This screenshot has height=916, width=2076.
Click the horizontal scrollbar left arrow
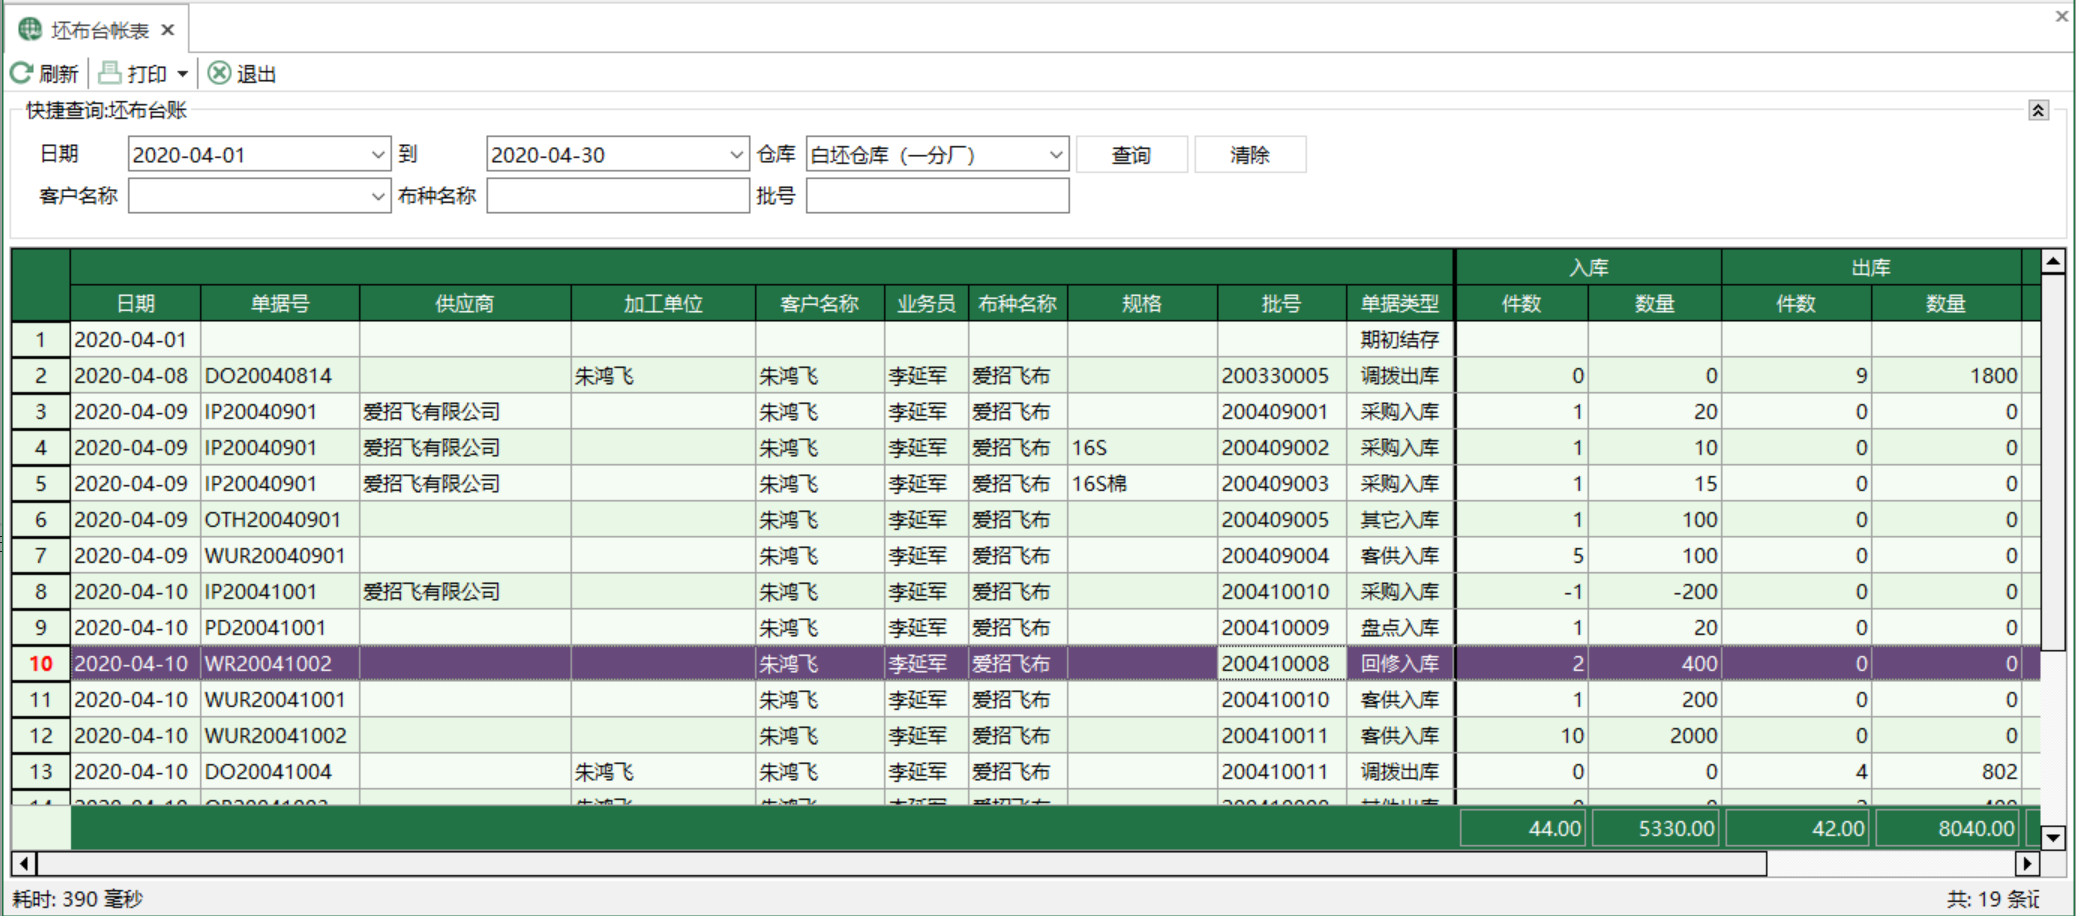[24, 863]
